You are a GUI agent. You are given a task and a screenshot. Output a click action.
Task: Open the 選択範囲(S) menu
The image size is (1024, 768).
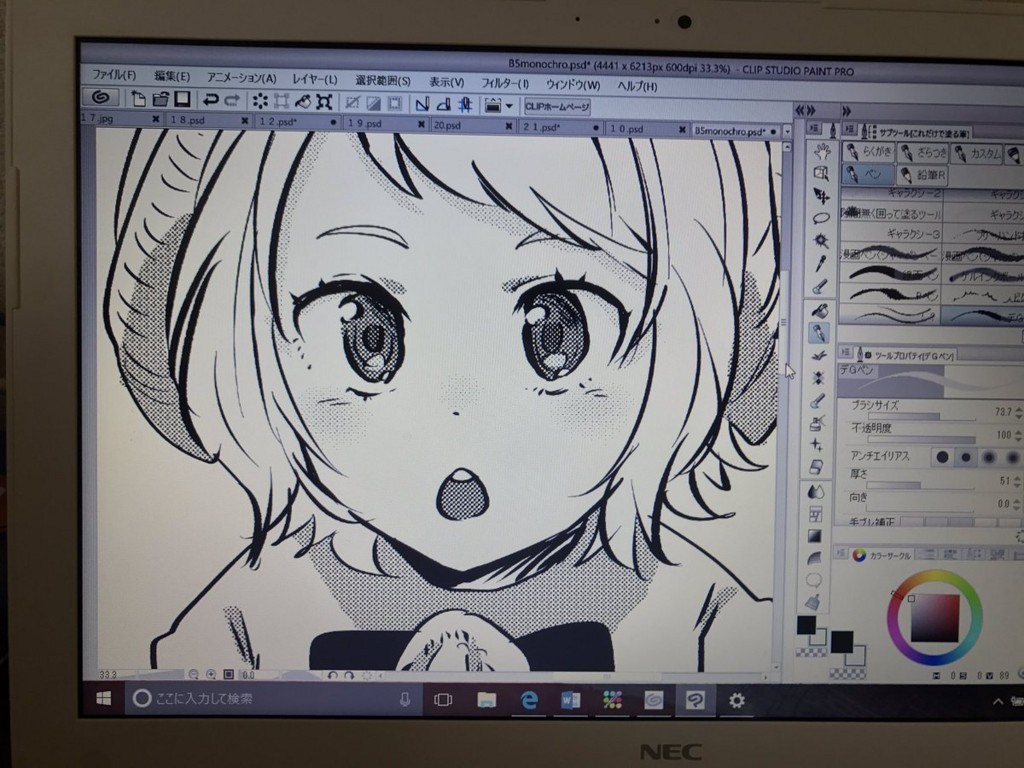point(383,80)
